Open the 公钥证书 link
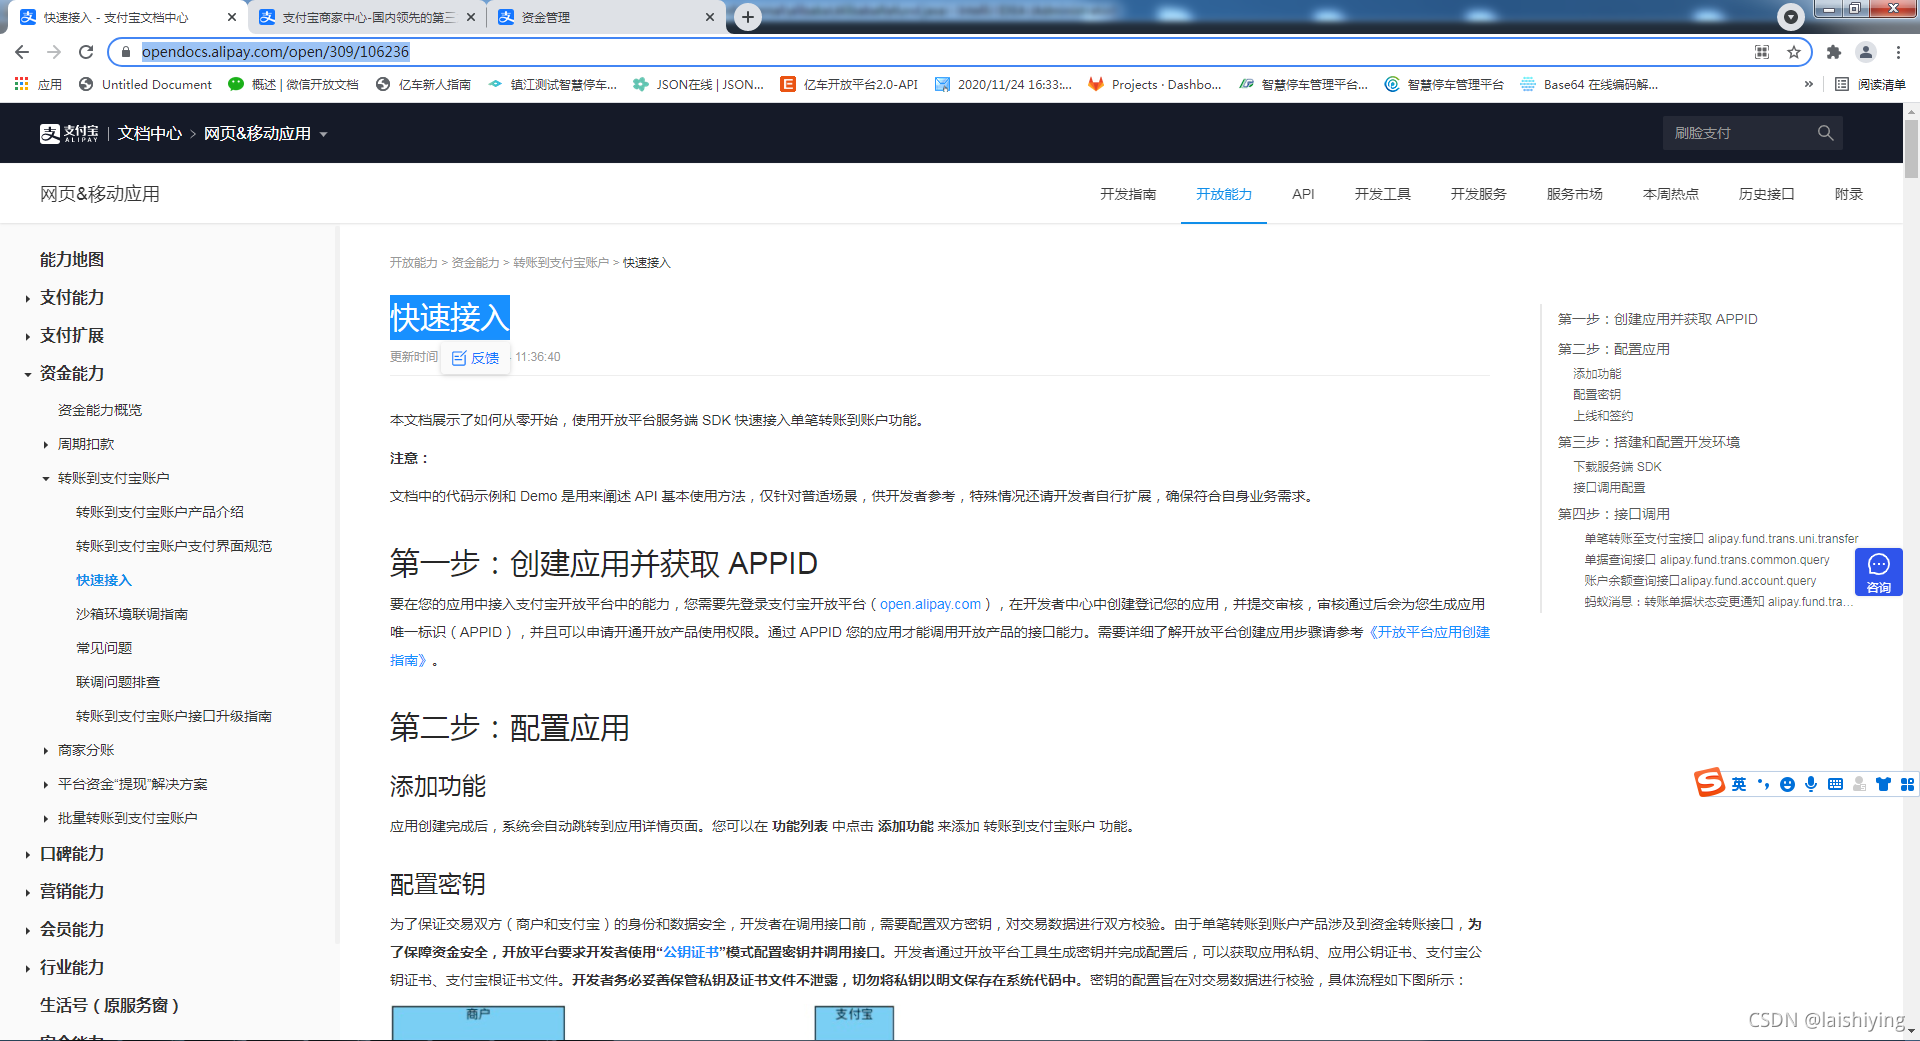The image size is (1920, 1041). 691,952
